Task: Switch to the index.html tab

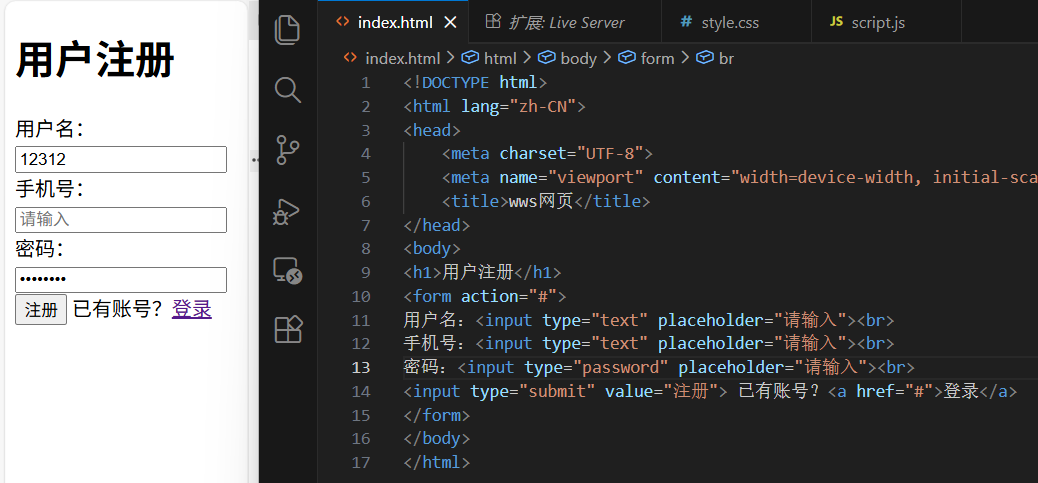Action: click(x=393, y=22)
